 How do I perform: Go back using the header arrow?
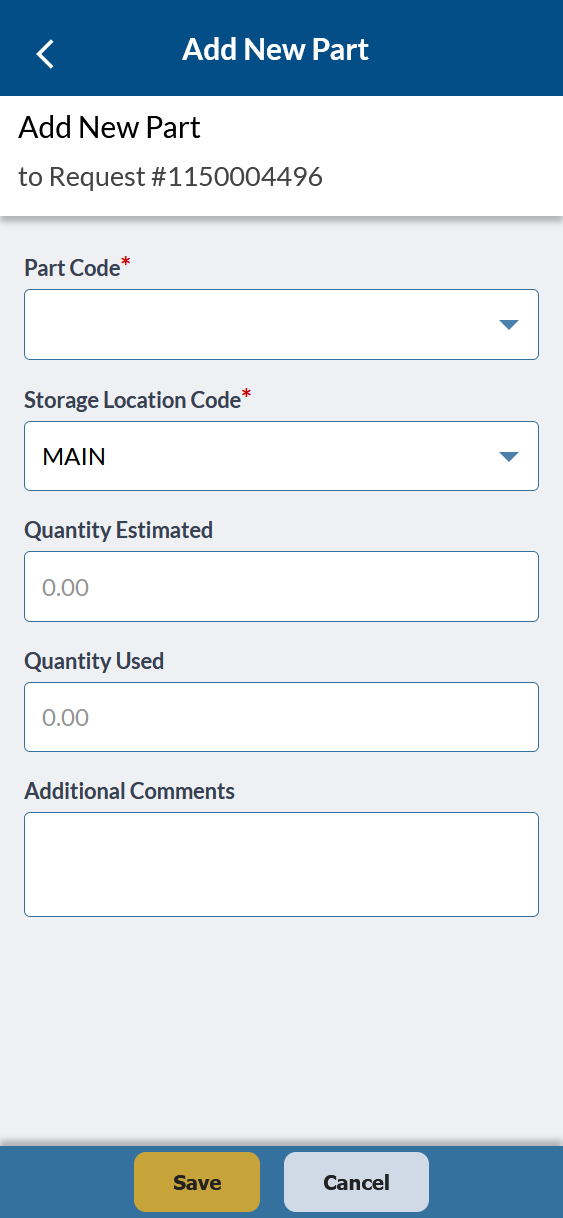tap(45, 53)
